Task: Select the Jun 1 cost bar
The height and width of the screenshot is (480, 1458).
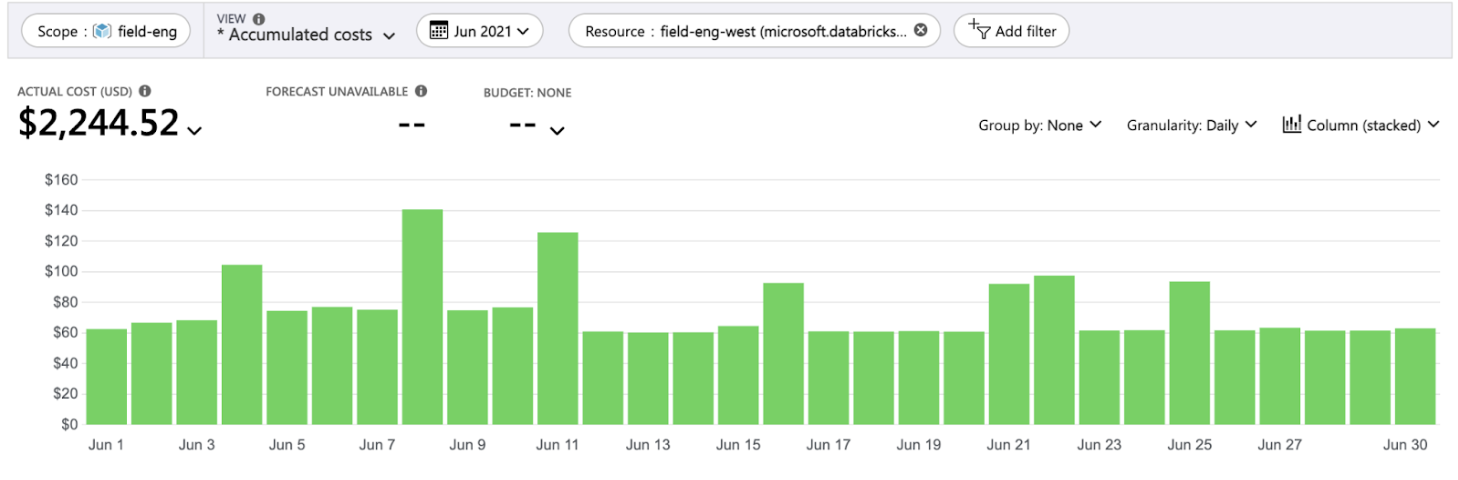Action: (x=107, y=376)
